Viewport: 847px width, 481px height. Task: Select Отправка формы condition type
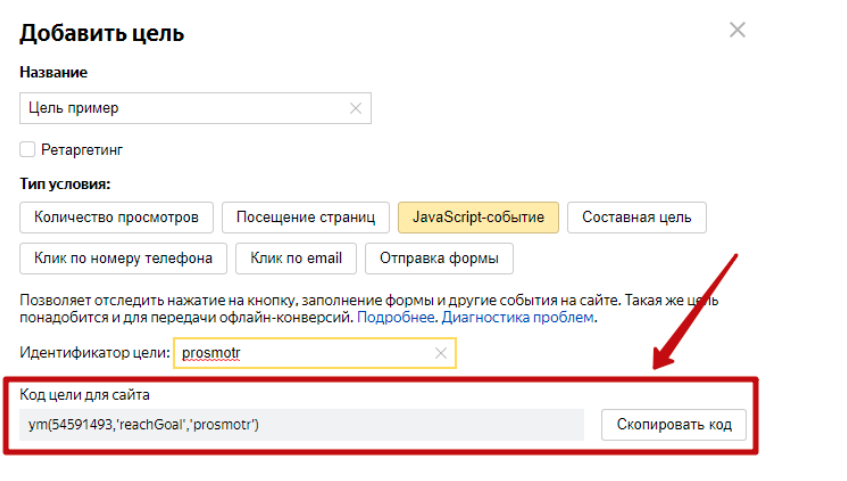439,258
